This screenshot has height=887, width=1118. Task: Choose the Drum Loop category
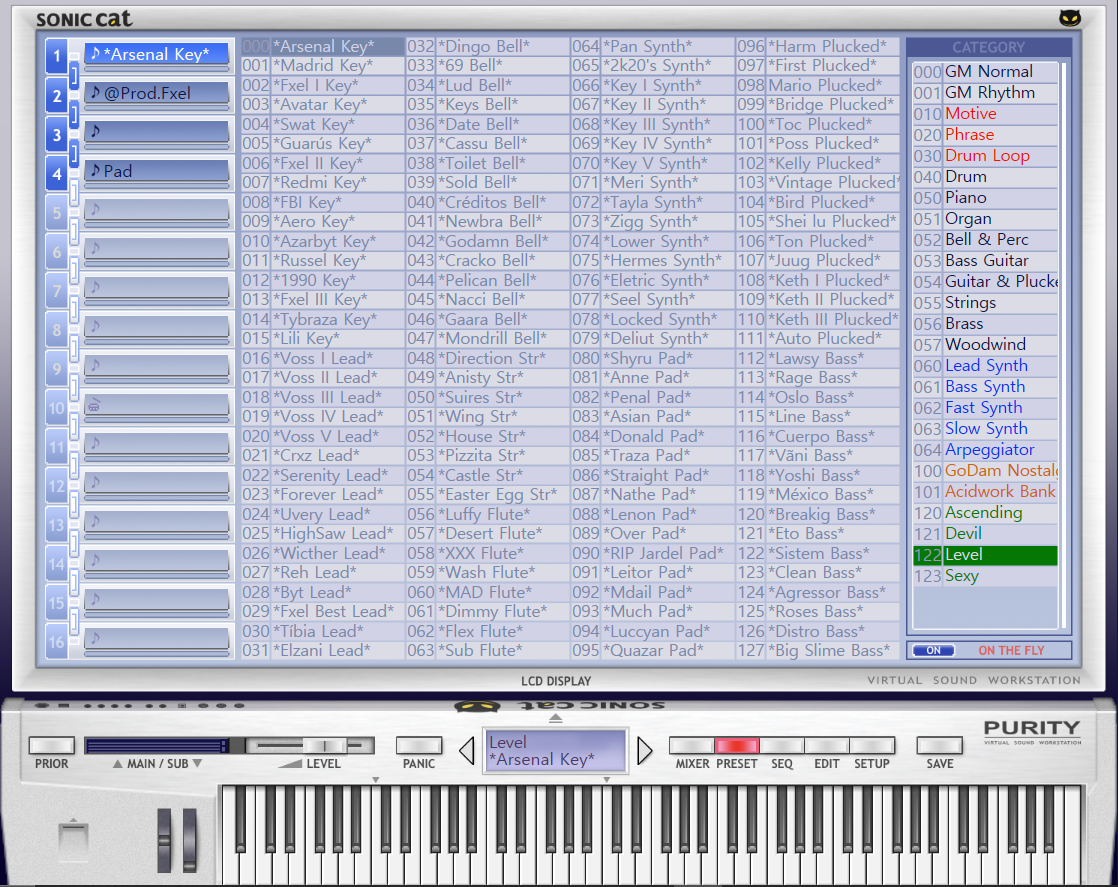tap(985, 155)
